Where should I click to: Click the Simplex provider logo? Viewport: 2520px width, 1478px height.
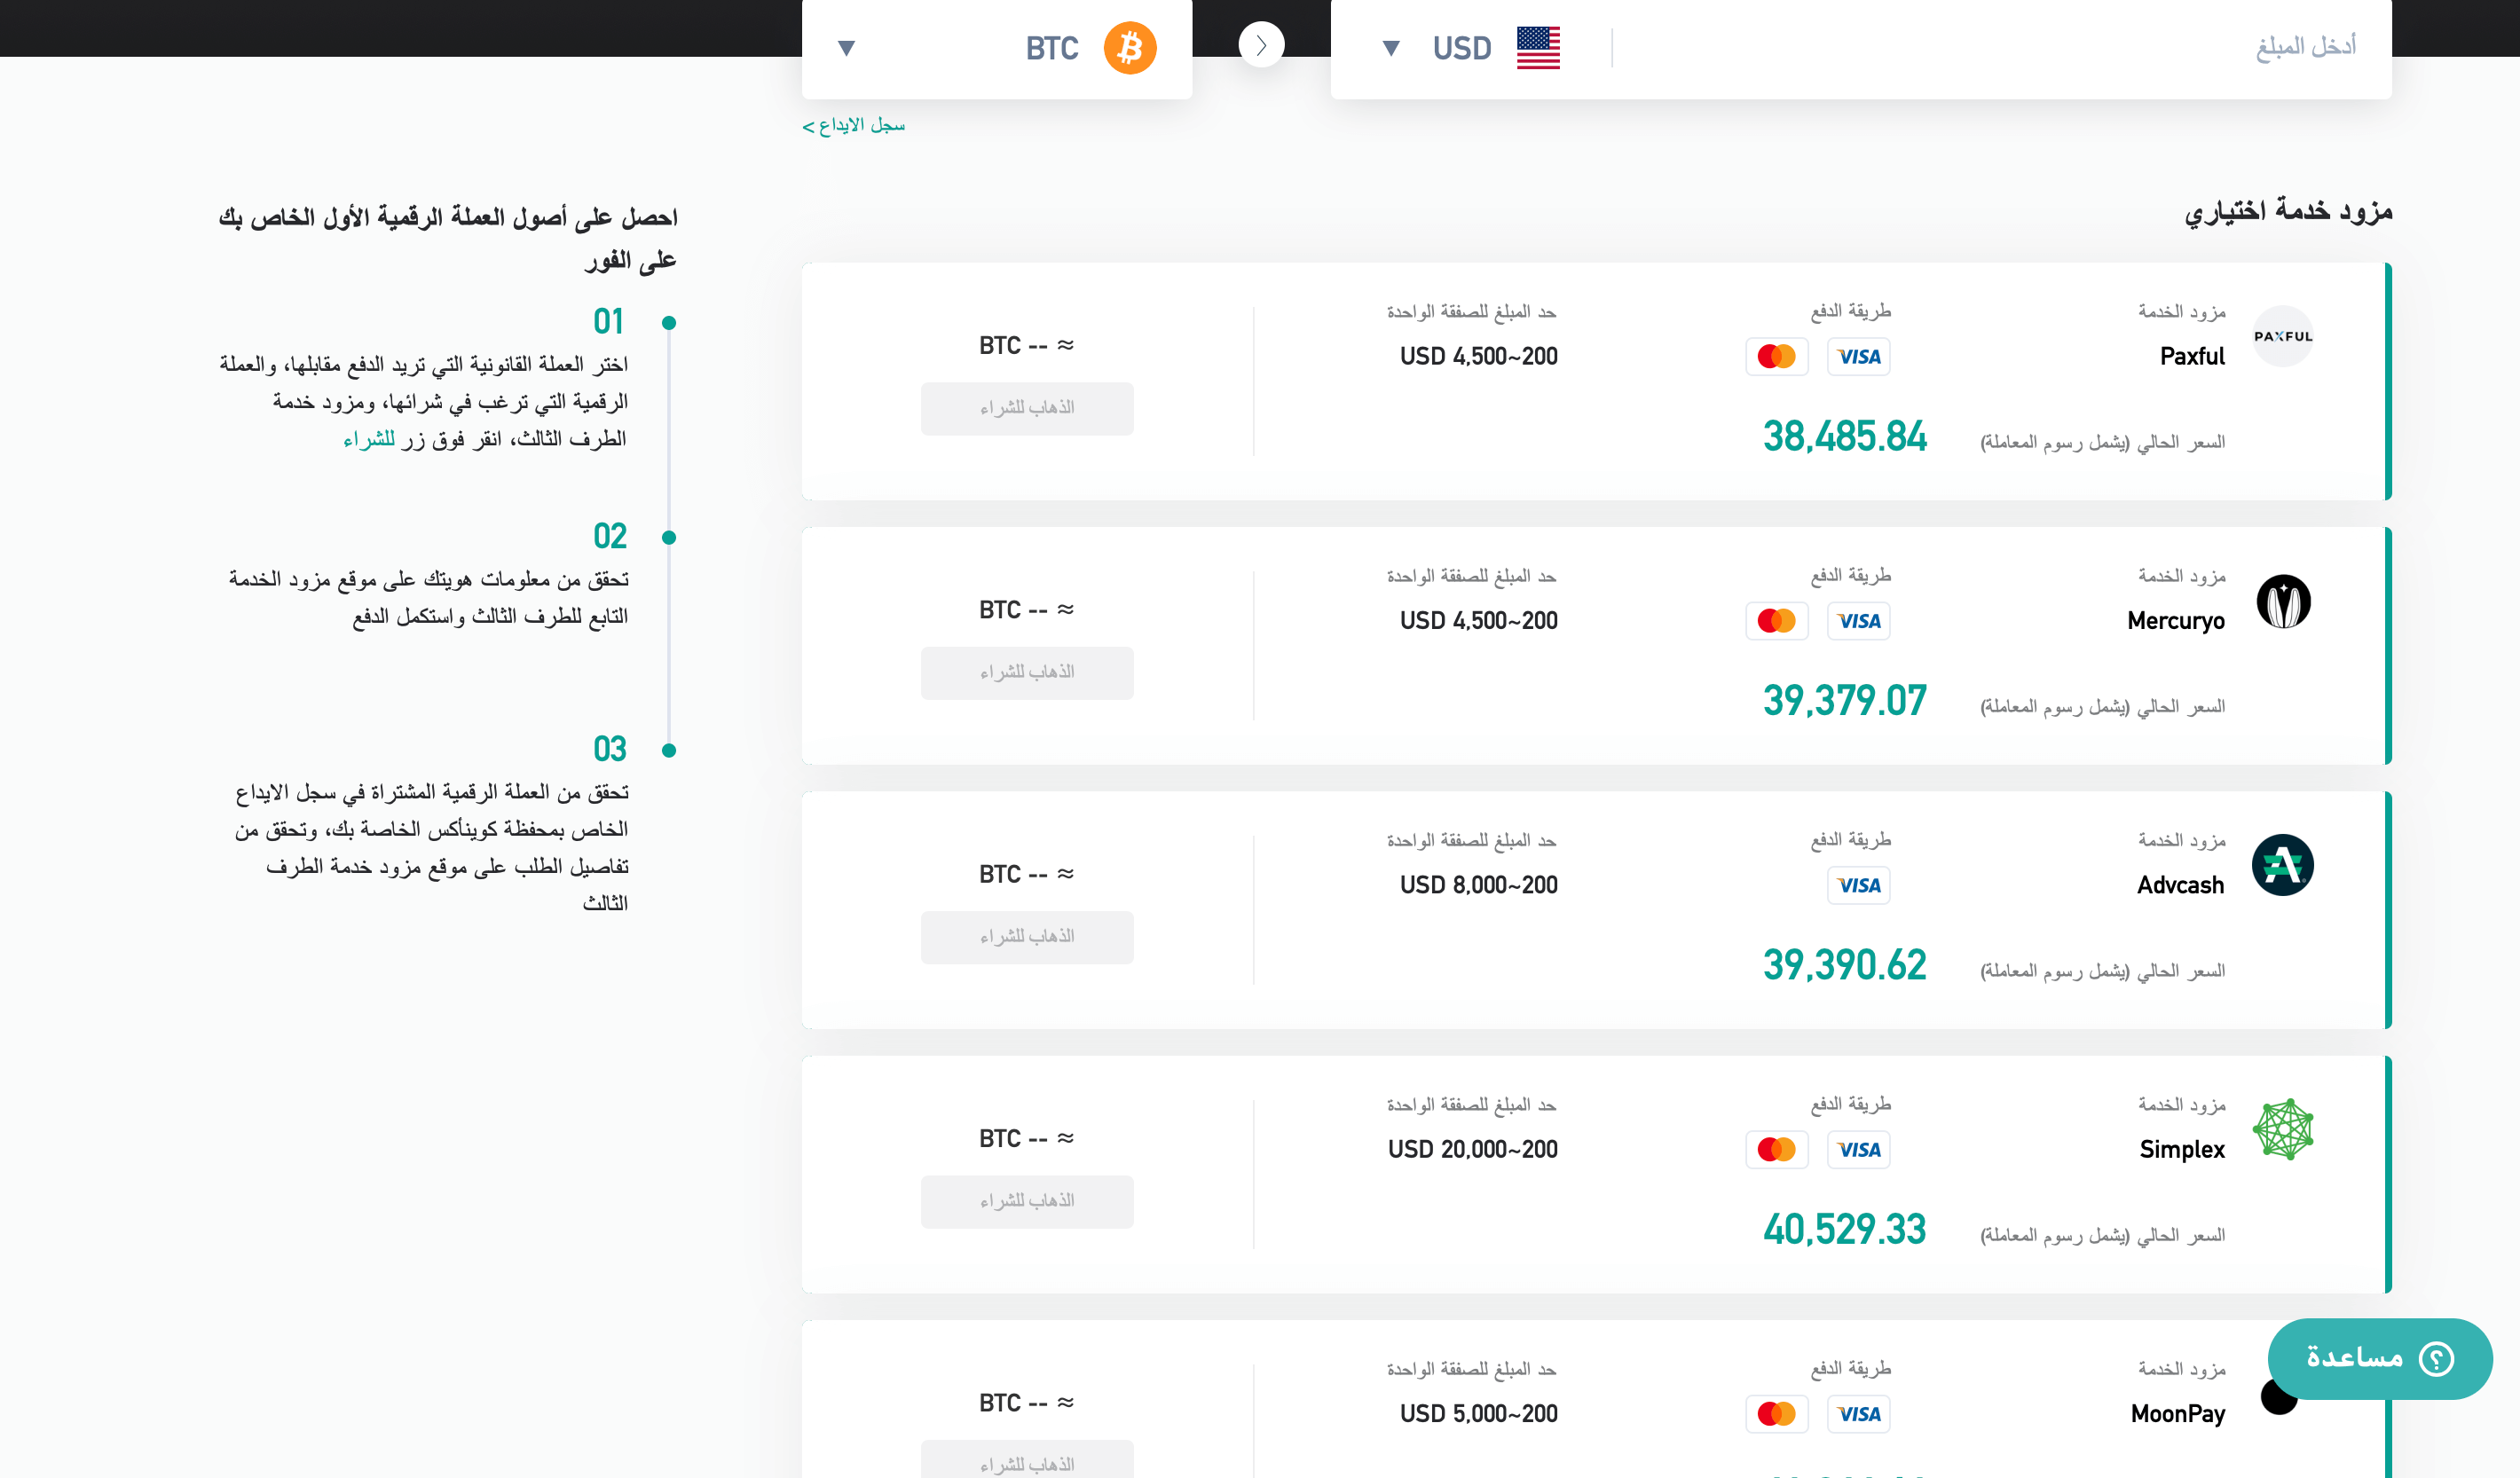2283,1129
